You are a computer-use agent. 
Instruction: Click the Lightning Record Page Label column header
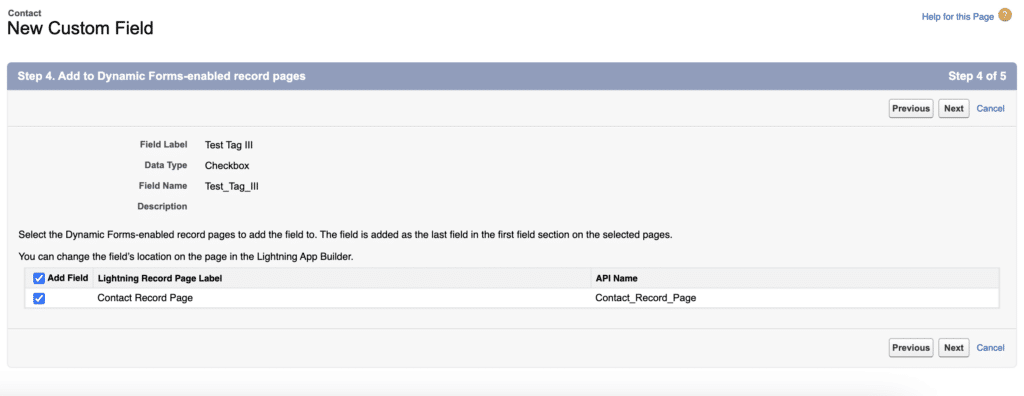[x=159, y=278]
